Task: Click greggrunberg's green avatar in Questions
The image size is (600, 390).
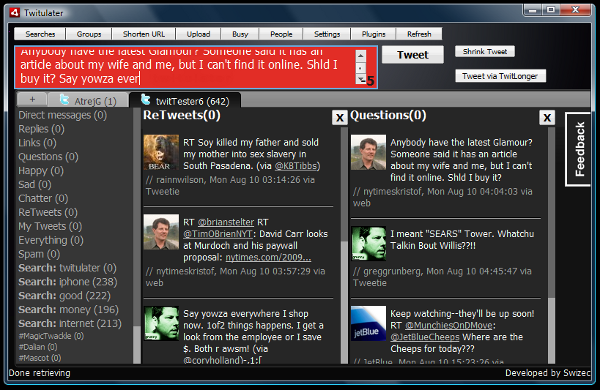Action: pos(368,243)
